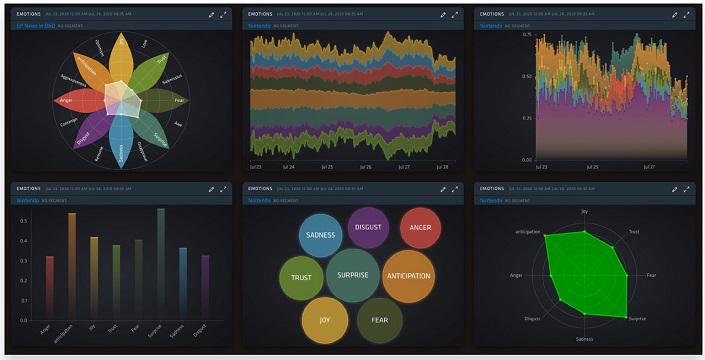Click the green Trust petal
The height and width of the screenshot is (360, 705).
[x=150, y=72]
